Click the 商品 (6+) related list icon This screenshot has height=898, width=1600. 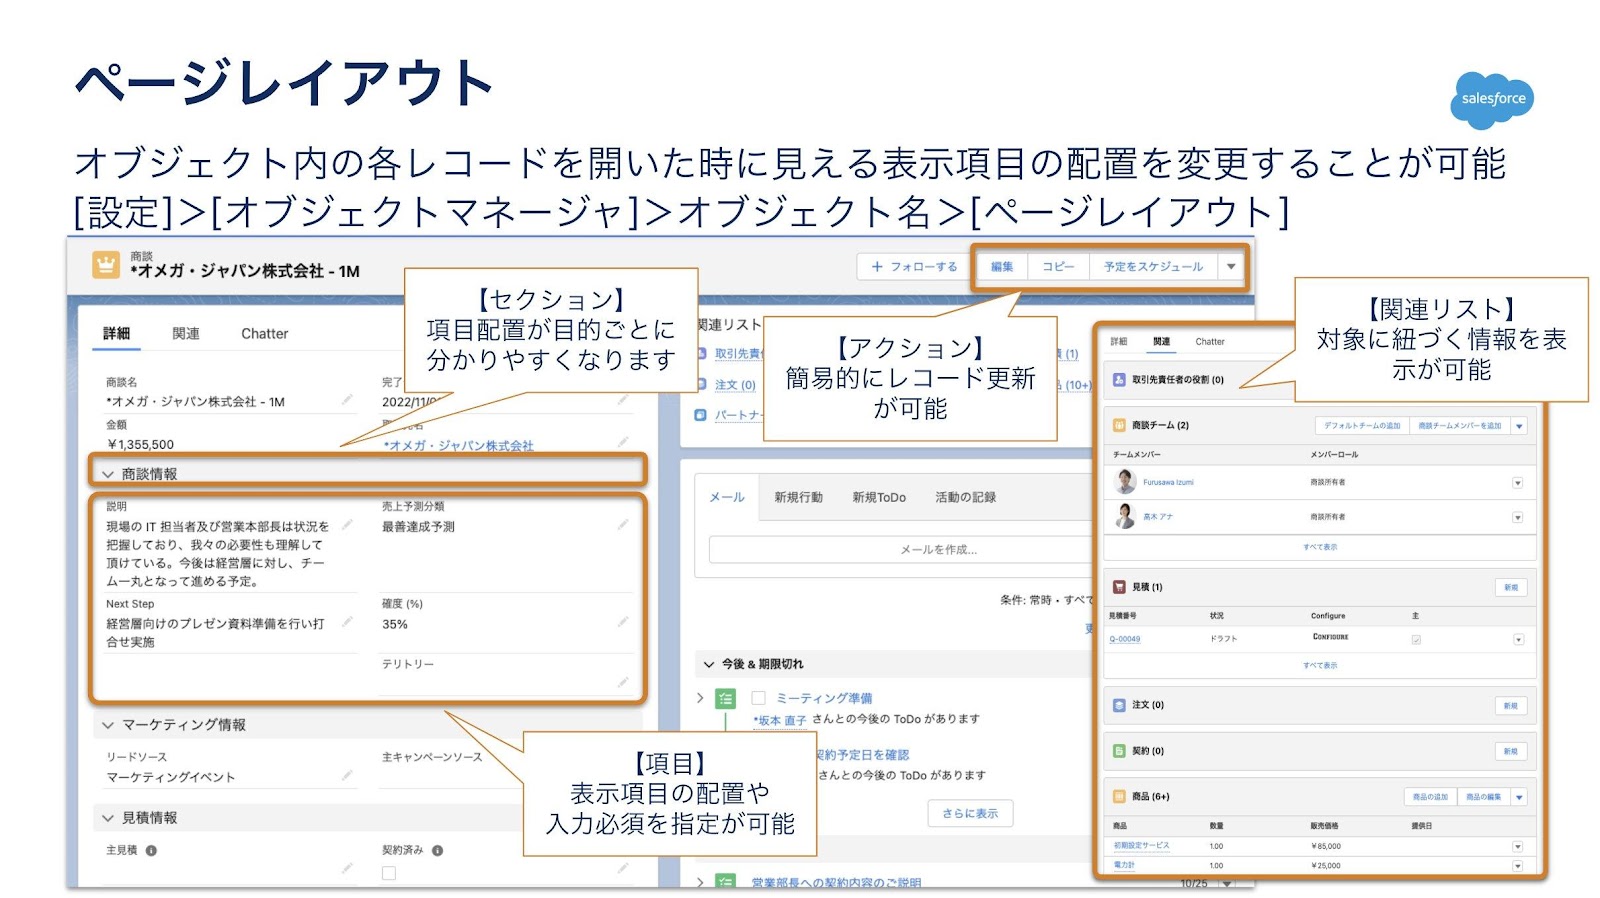point(1120,797)
